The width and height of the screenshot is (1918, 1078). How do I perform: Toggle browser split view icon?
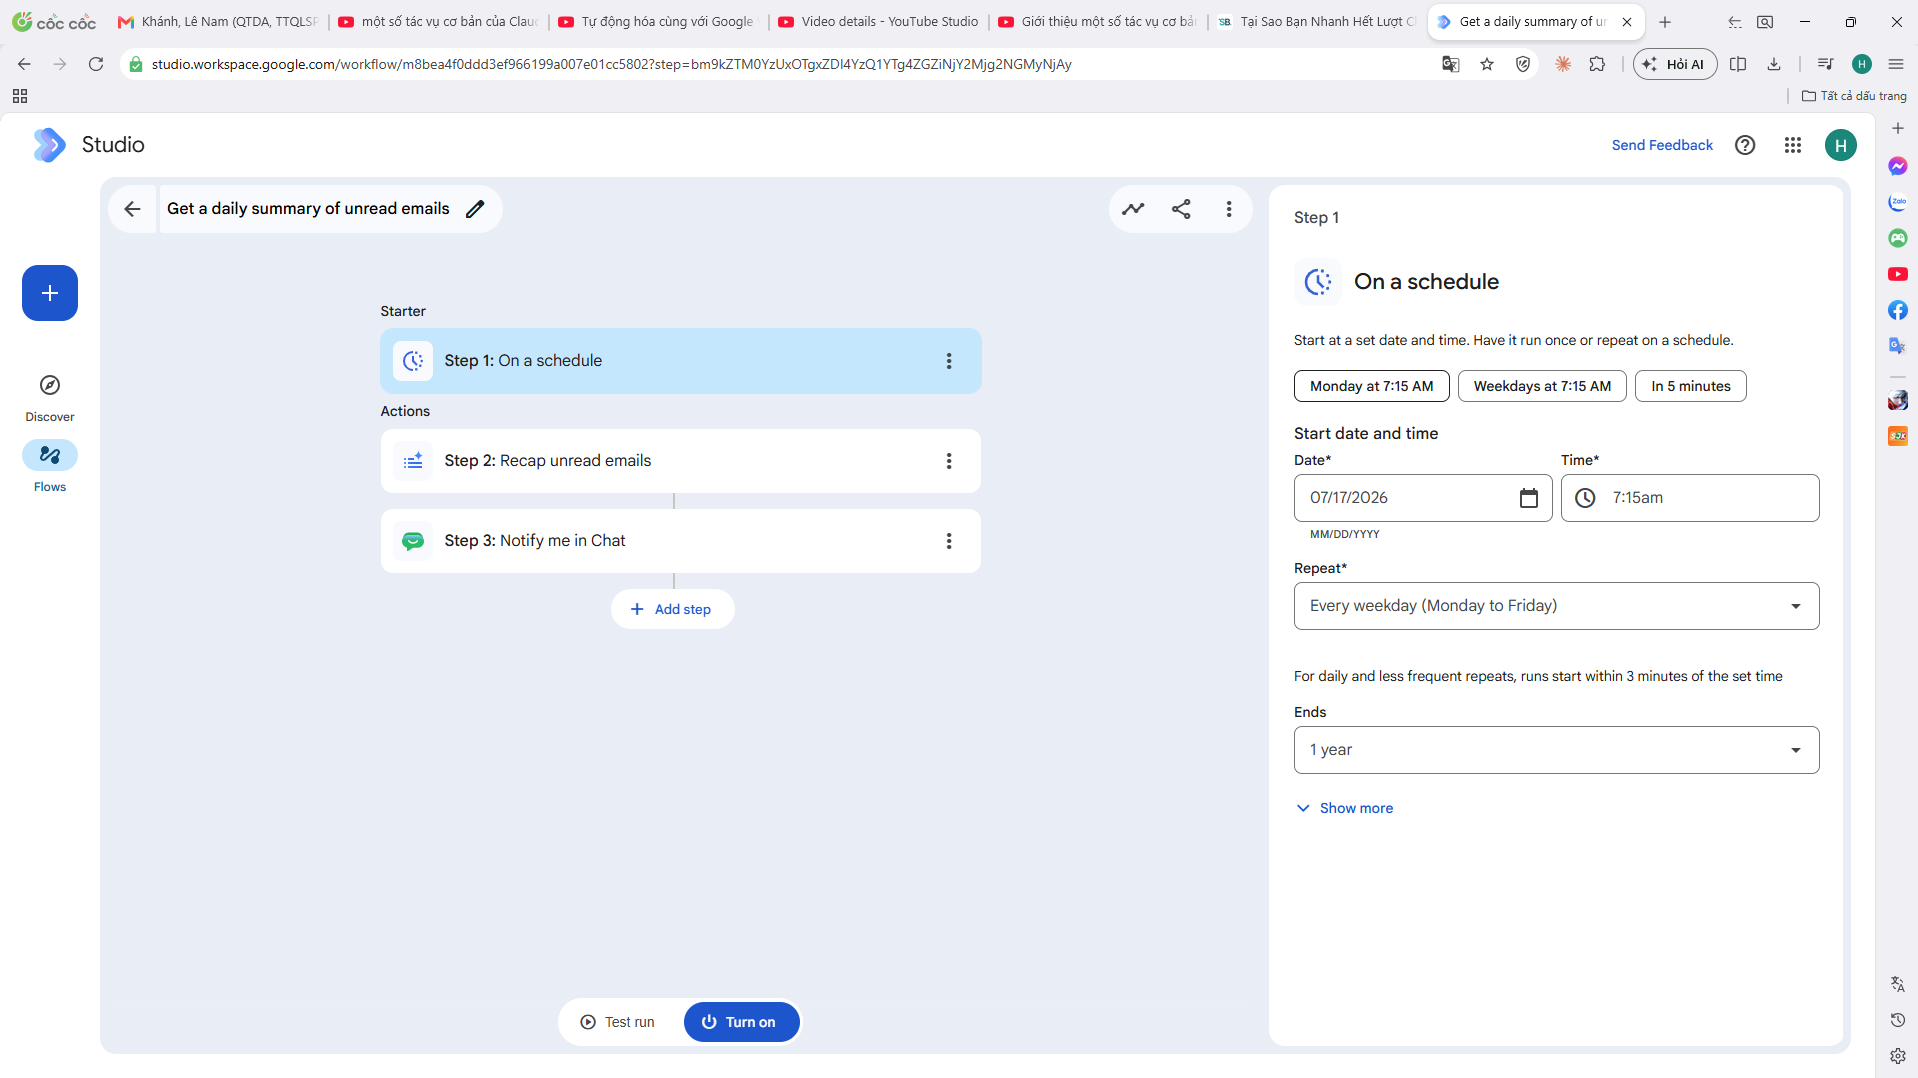click(1738, 64)
